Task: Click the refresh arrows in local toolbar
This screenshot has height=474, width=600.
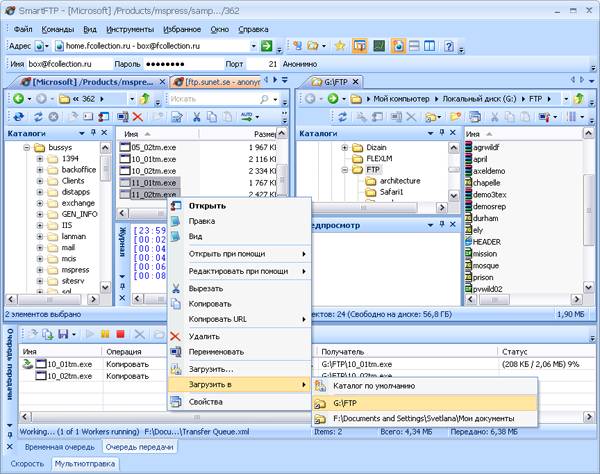Action: [342, 117]
